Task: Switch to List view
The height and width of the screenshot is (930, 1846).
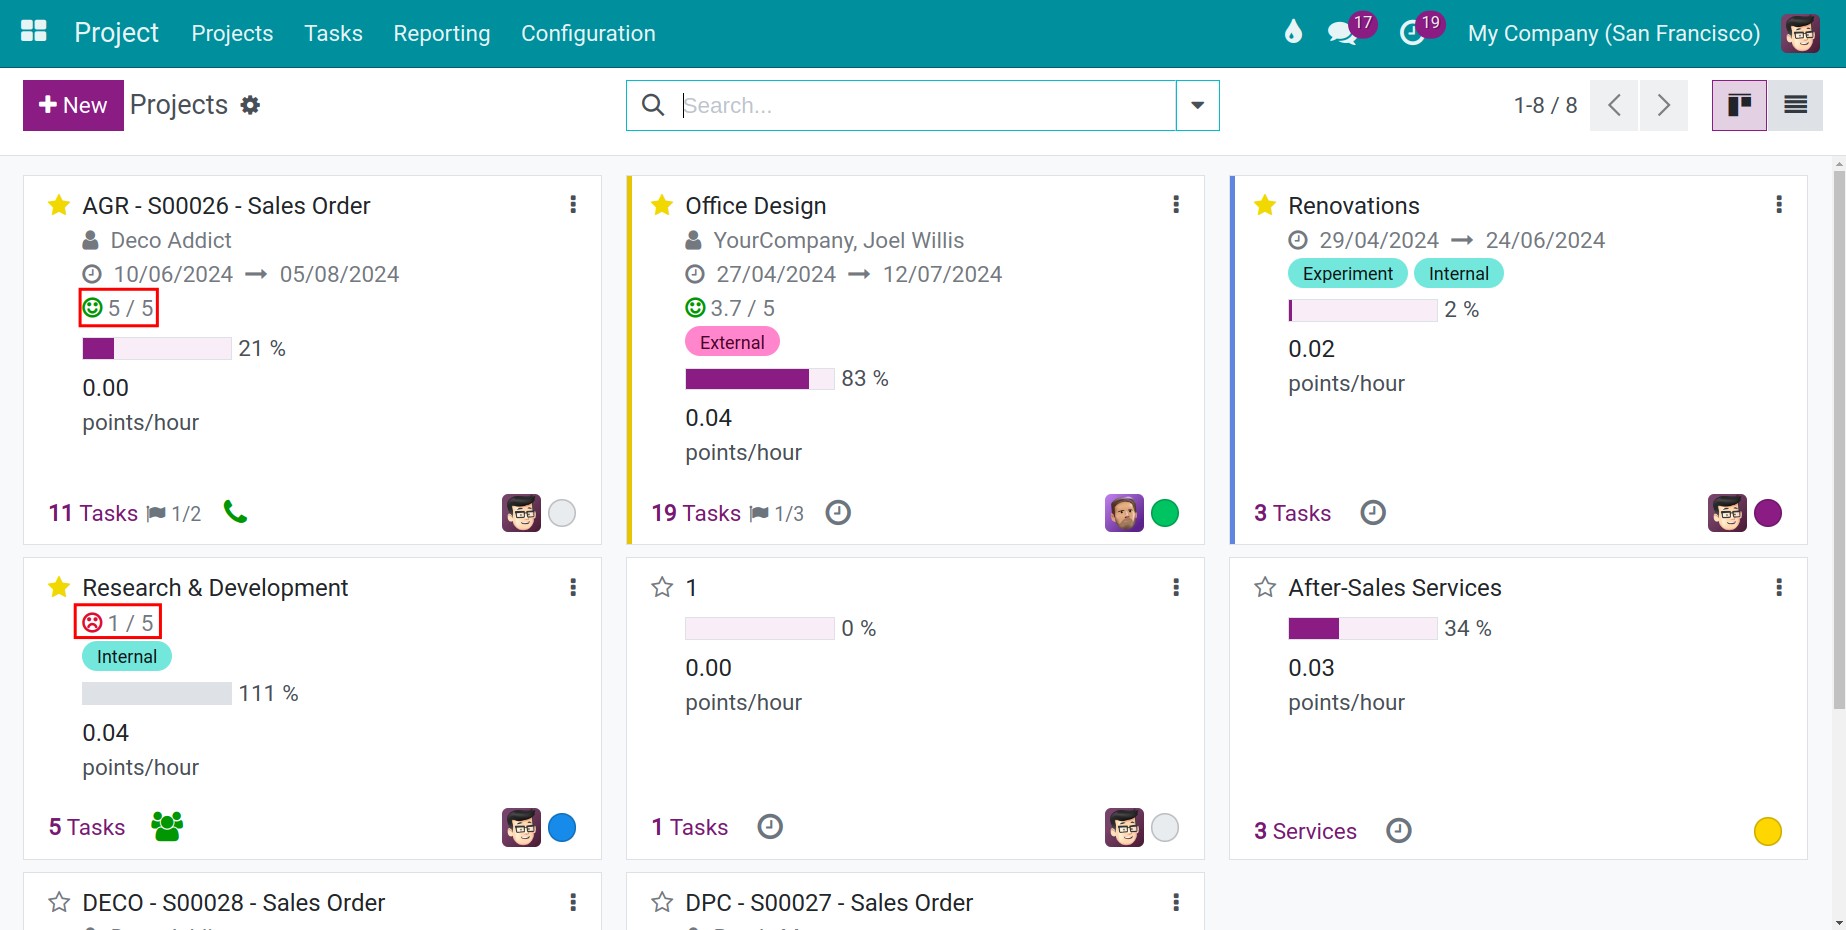Action: (x=1795, y=105)
